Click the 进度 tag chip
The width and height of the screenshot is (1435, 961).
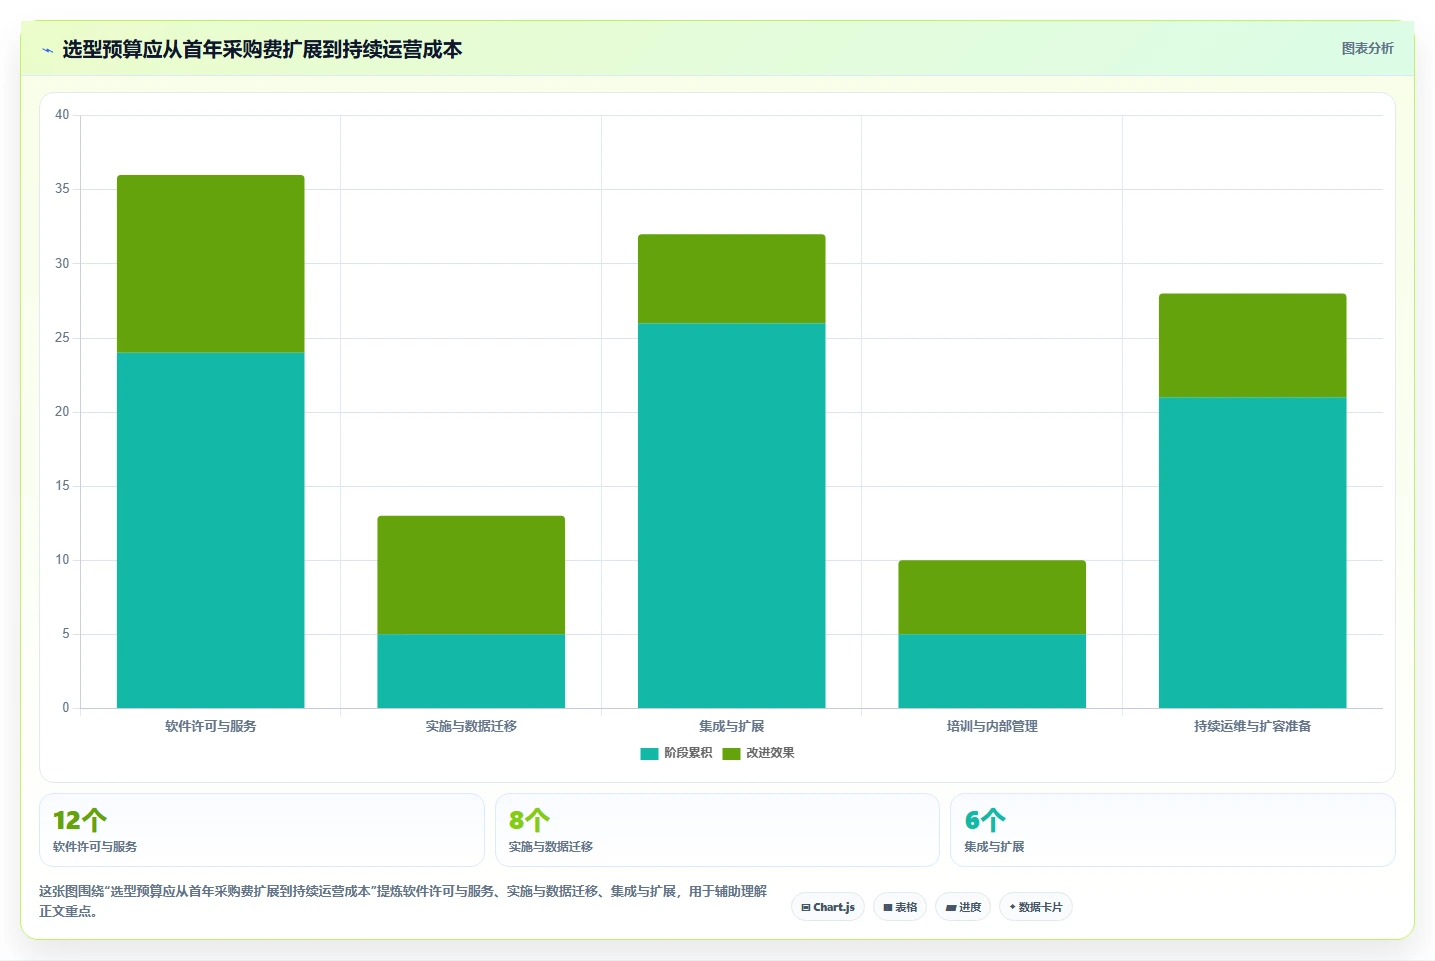coord(963,907)
